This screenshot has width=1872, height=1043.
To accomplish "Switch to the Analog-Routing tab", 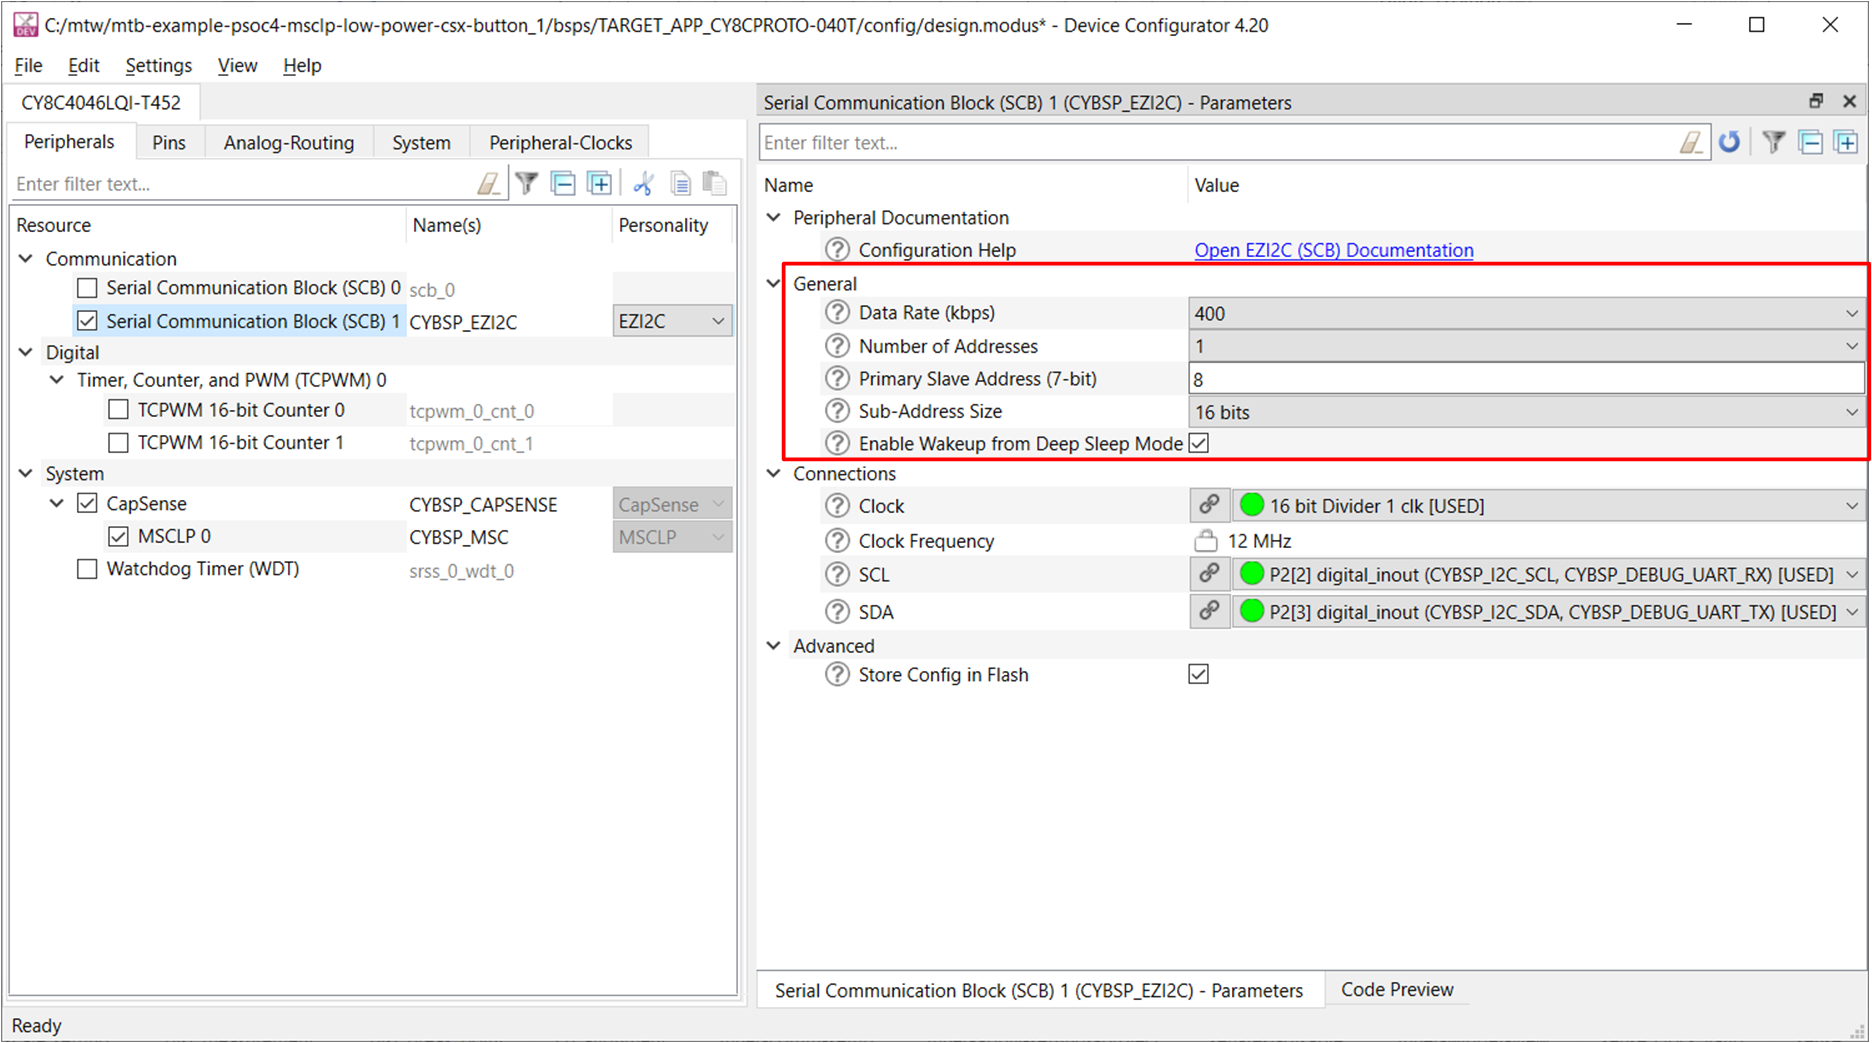I will point(289,142).
